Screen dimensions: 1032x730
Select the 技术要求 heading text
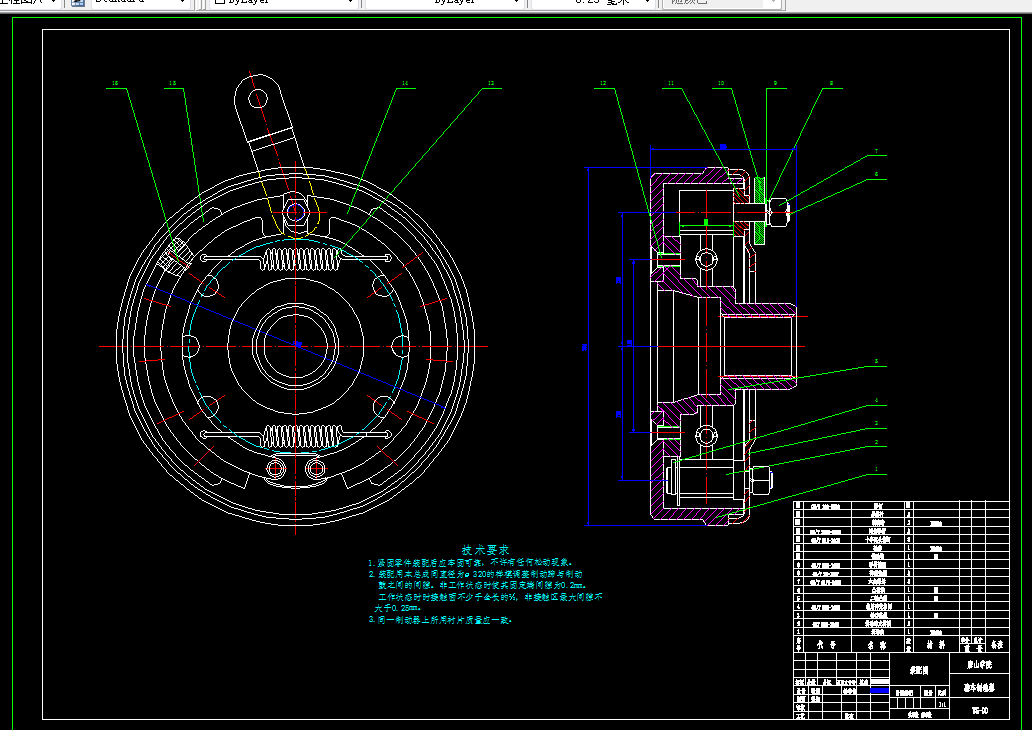point(486,550)
